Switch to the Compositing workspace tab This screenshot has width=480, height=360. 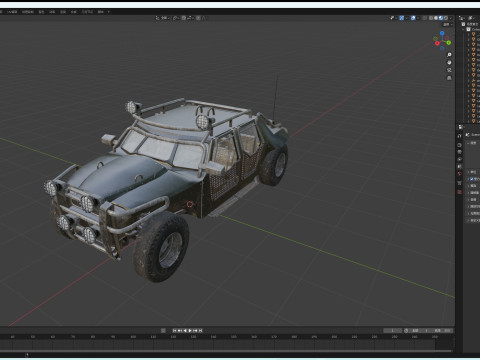coord(74,12)
